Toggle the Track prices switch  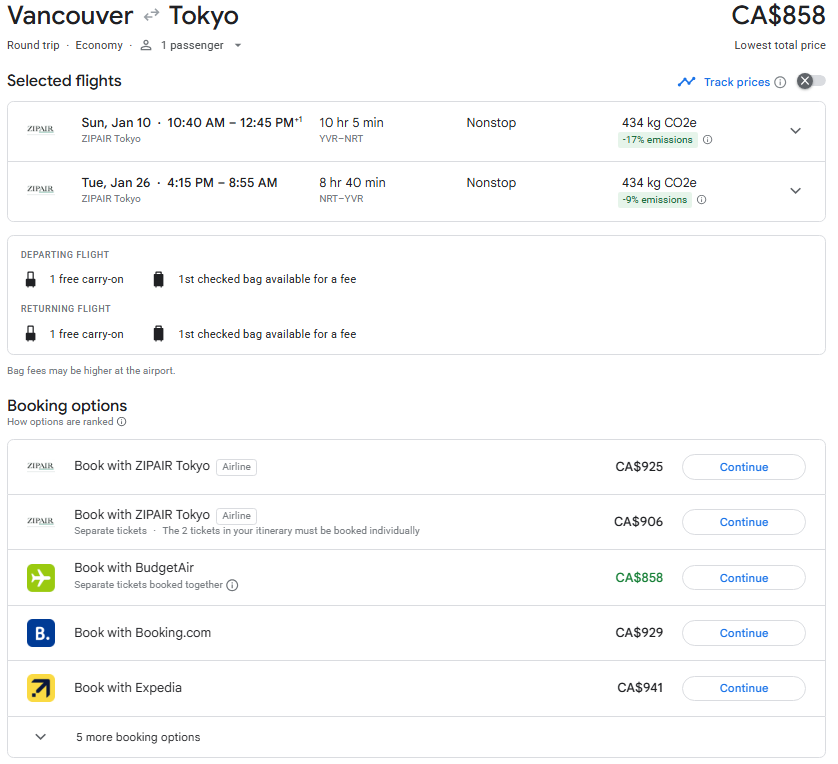[x=811, y=81]
